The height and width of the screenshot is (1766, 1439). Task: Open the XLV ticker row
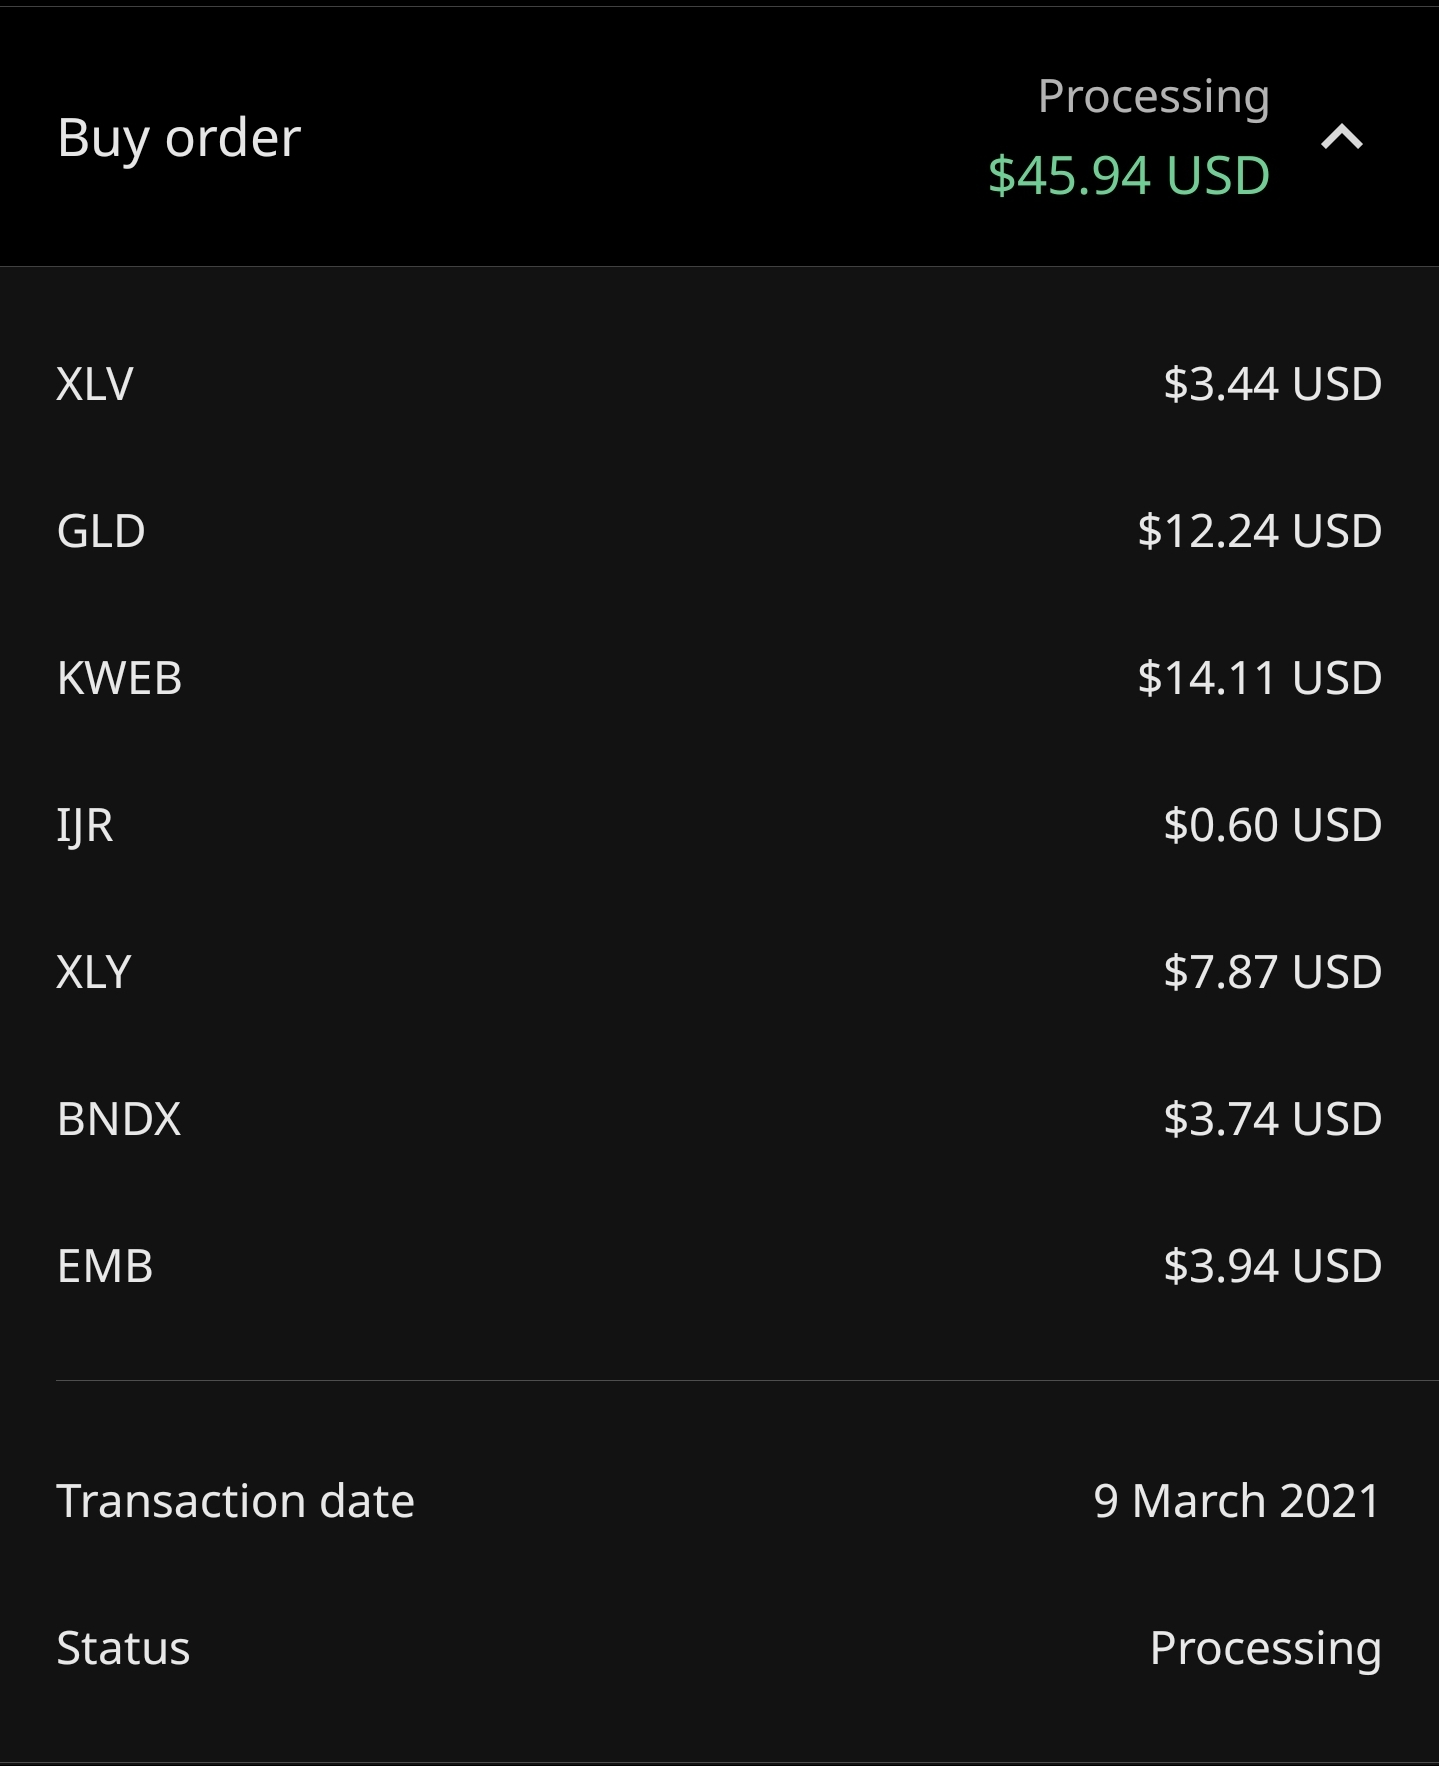point(719,384)
